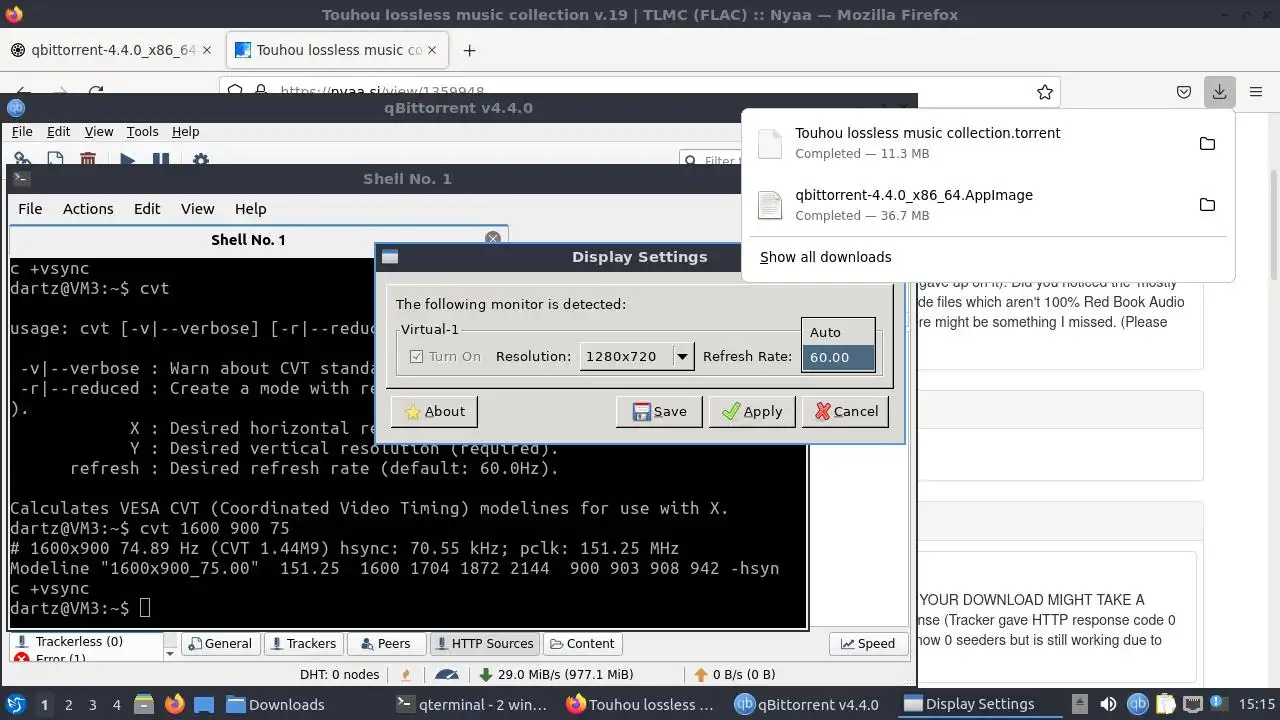Click Show all downloads in Firefox panel
1280x720 pixels.
(x=825, y=257)
